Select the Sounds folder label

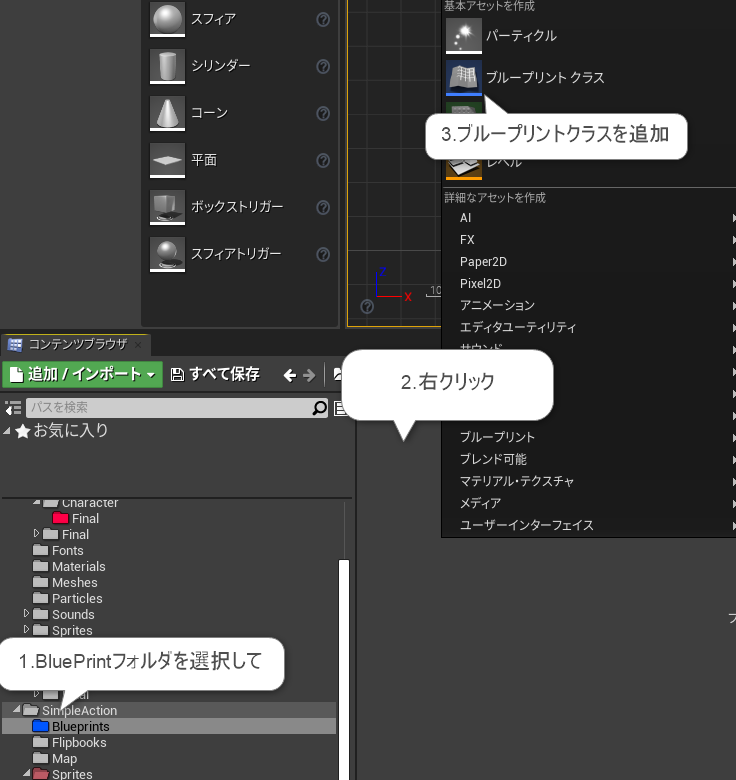point(73,614)
